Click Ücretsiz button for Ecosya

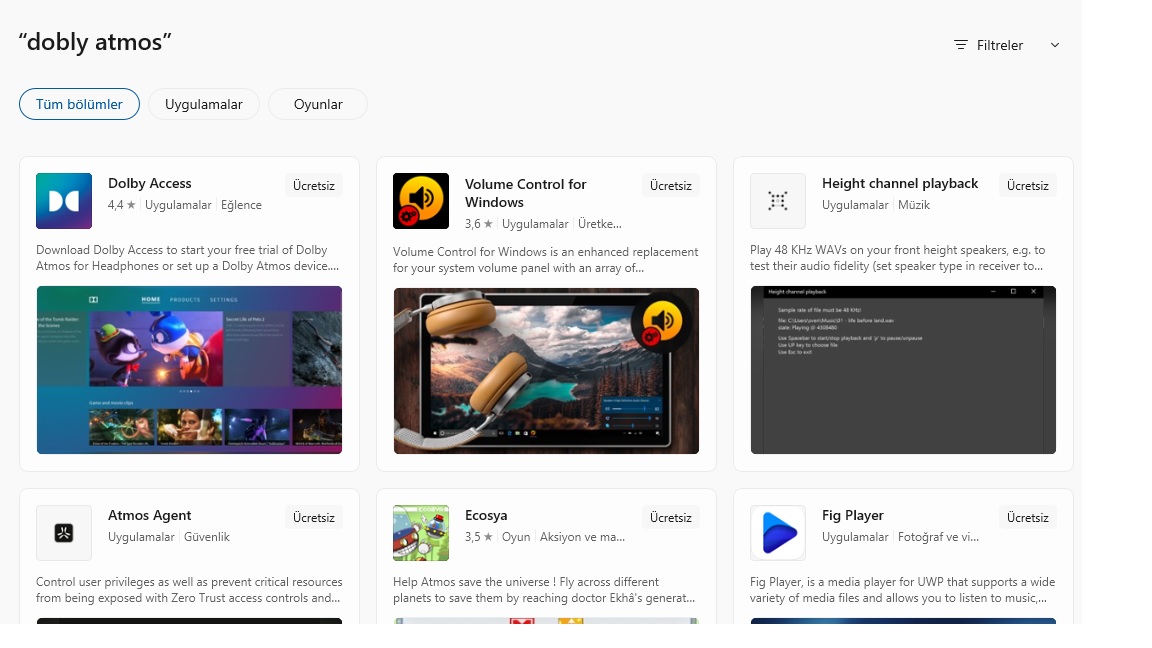click(x=671, y=518)
